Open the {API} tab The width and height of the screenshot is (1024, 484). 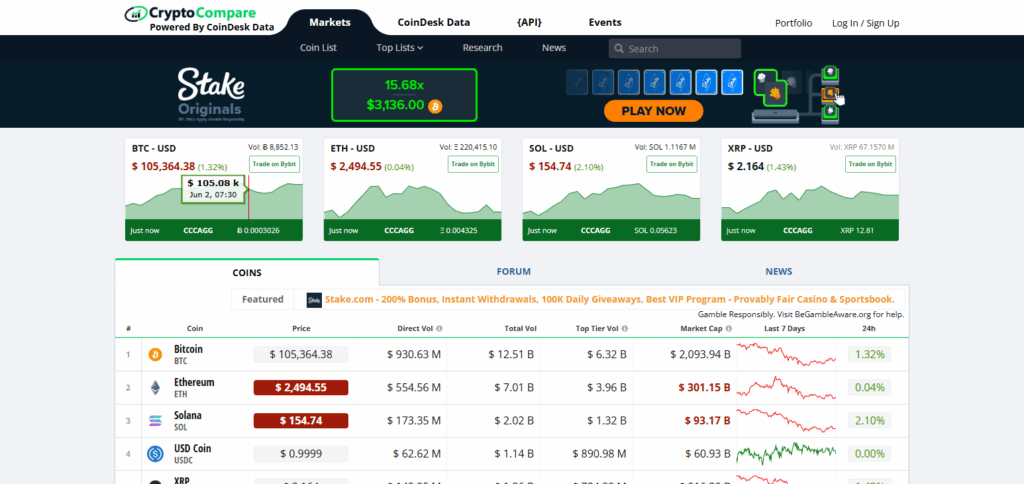tap(529, 22)
